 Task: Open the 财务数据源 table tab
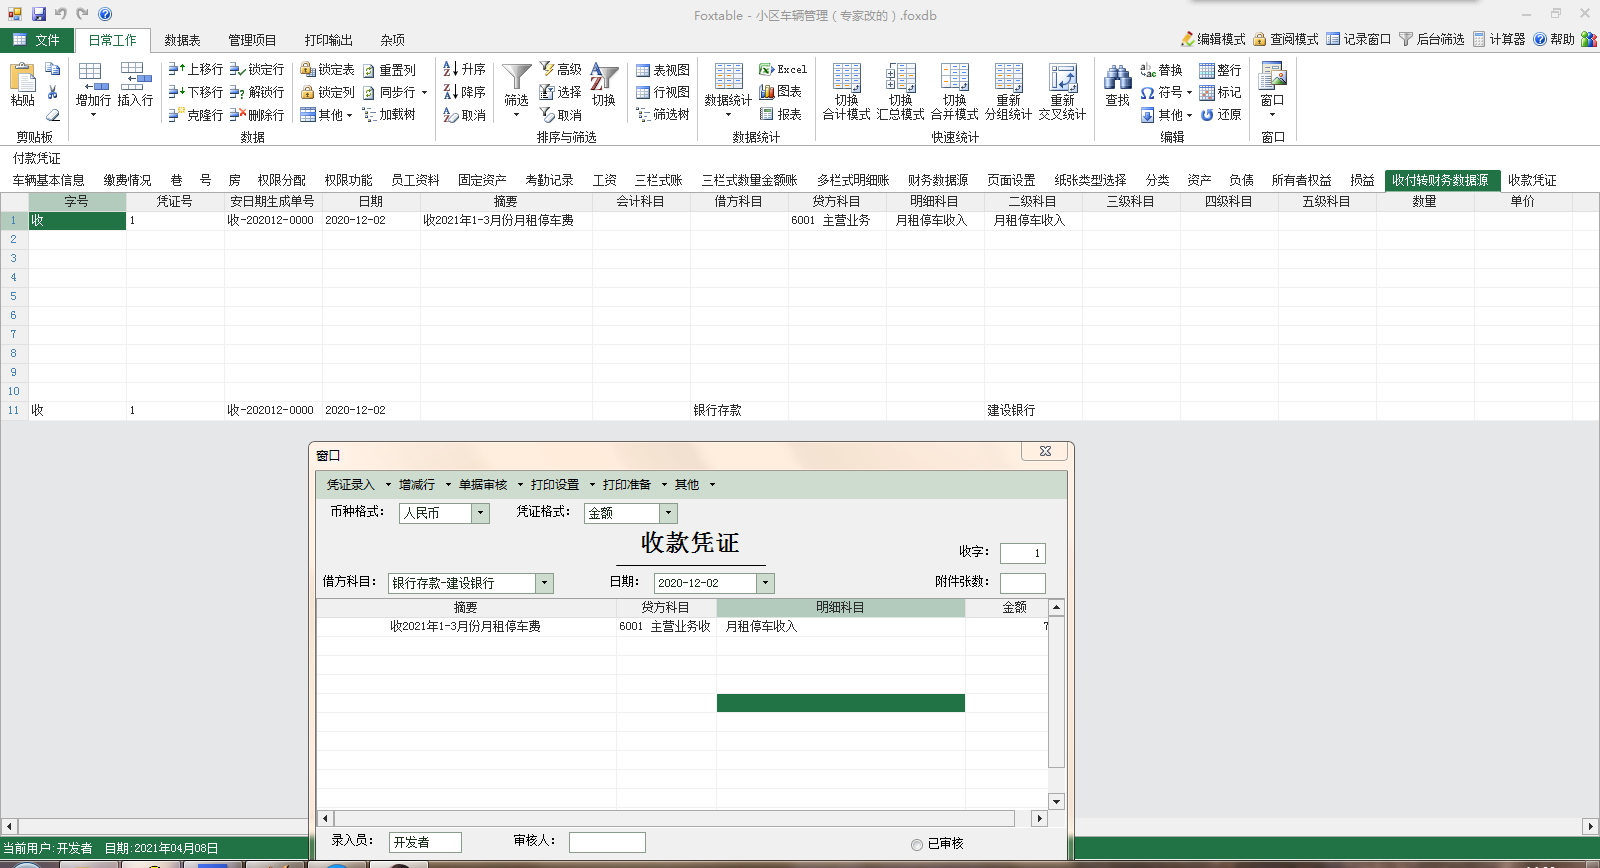tap(937, 180)
